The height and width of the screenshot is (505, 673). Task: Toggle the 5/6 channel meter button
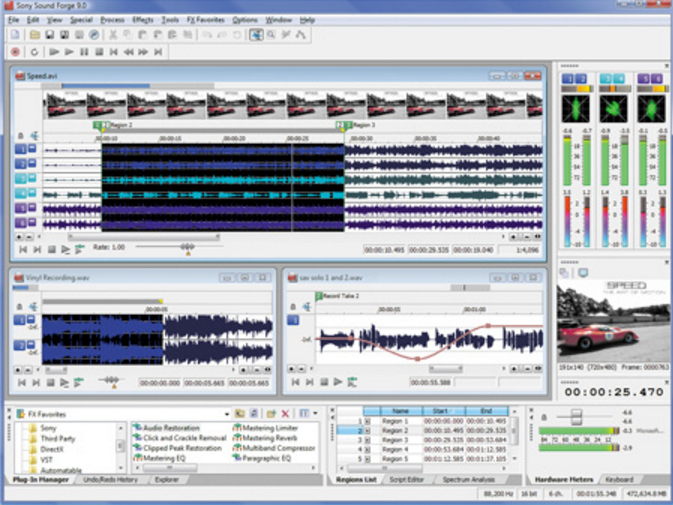[x=650, y=79]
